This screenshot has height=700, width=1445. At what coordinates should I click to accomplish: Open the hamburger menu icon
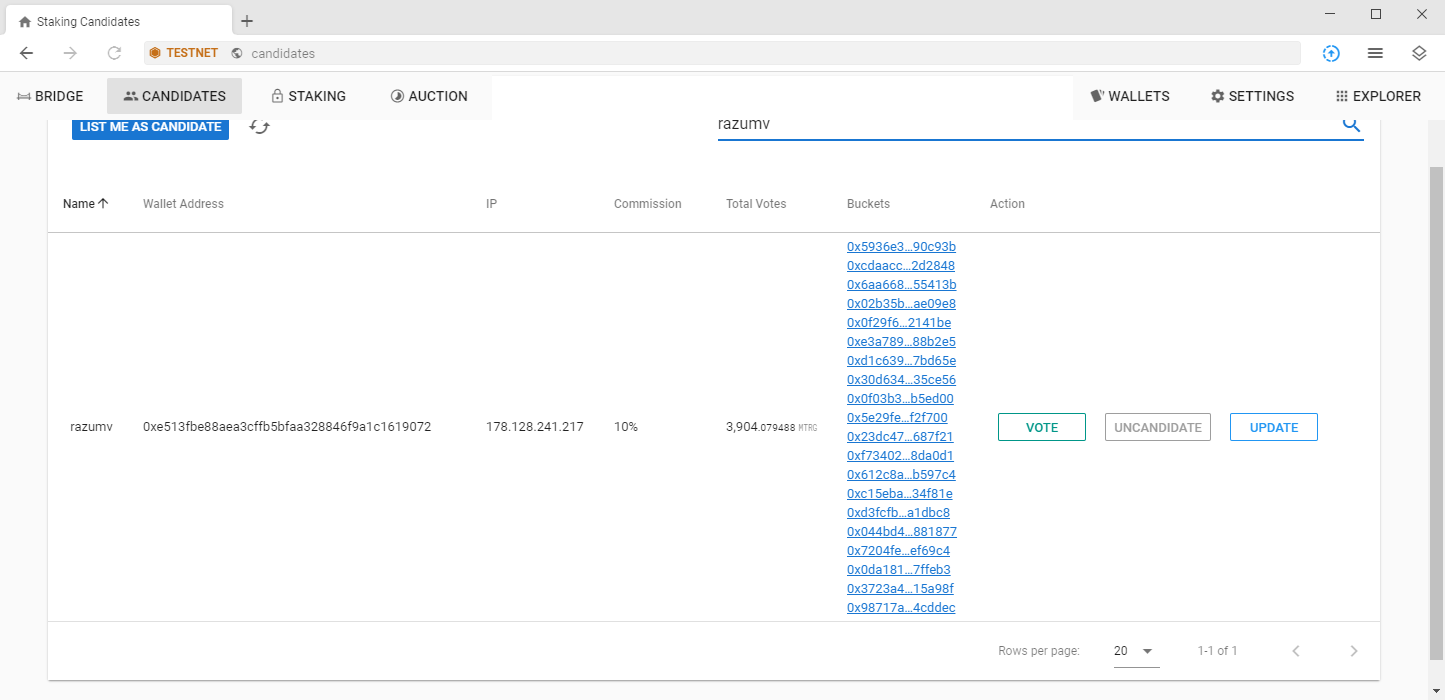click(1375, 53)
